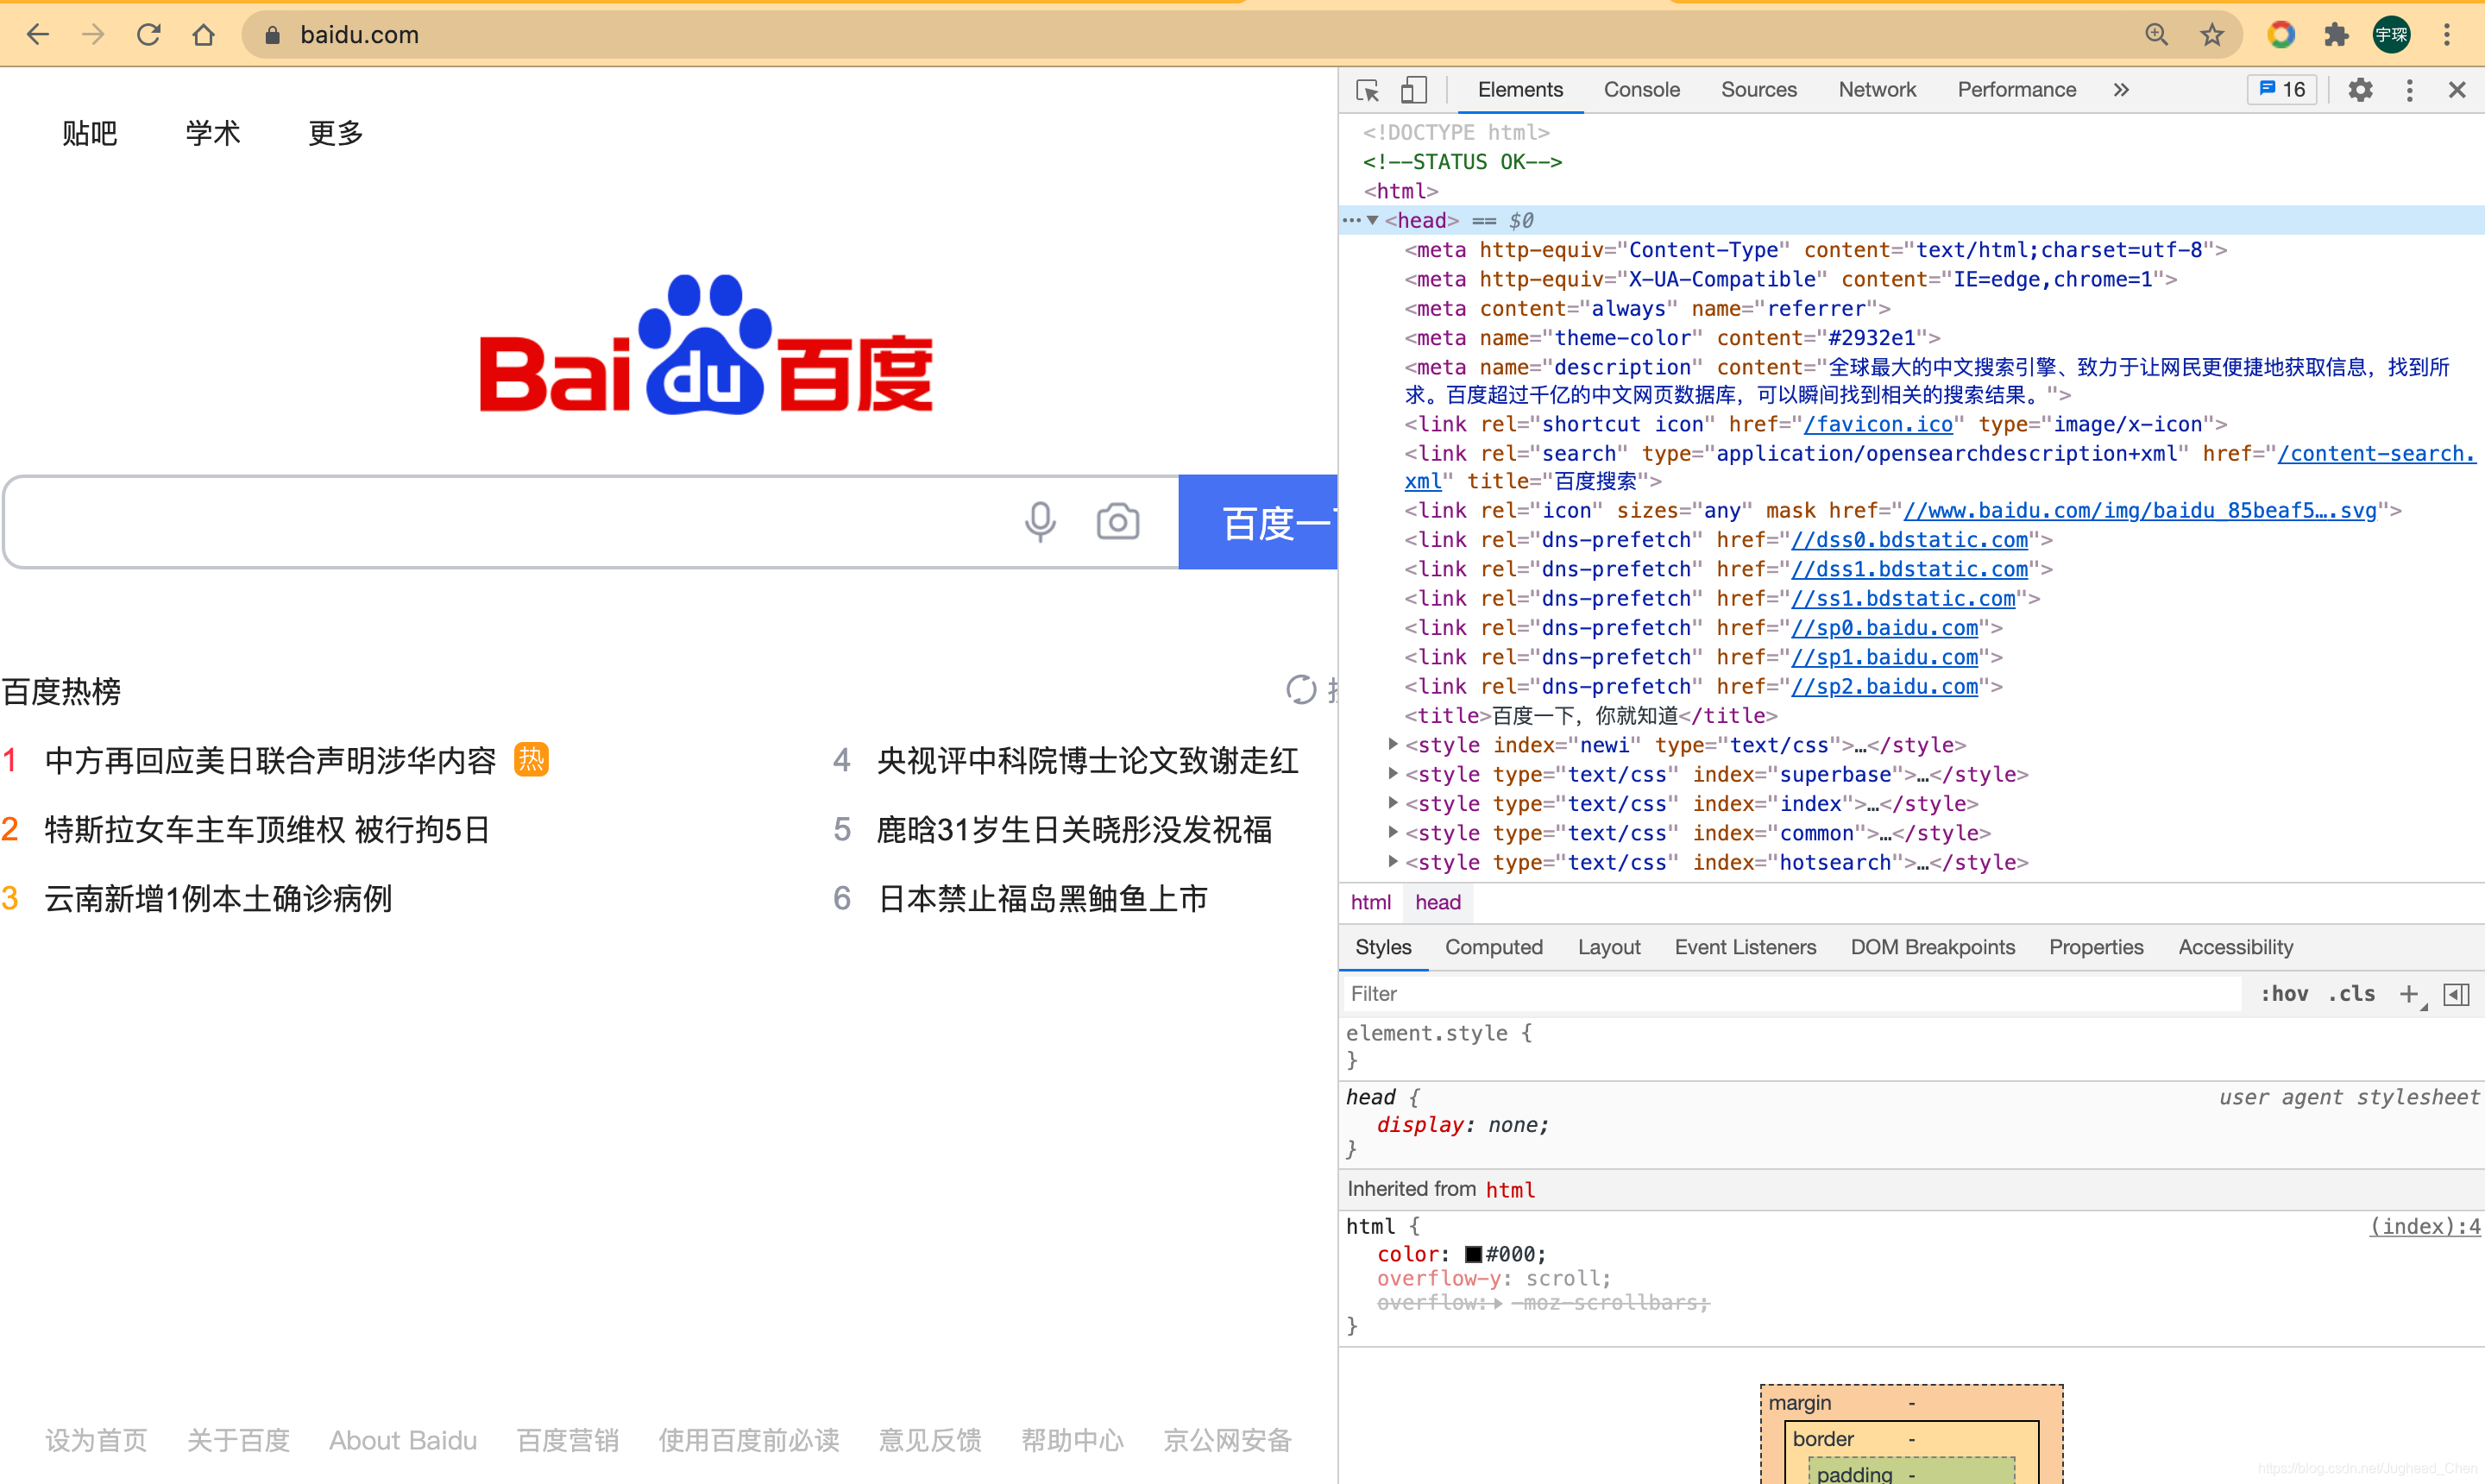This screenshot has width=2485, height=1484.
Task: Collapse the head element in DOM tree
Action: (x=1373, y=220)
